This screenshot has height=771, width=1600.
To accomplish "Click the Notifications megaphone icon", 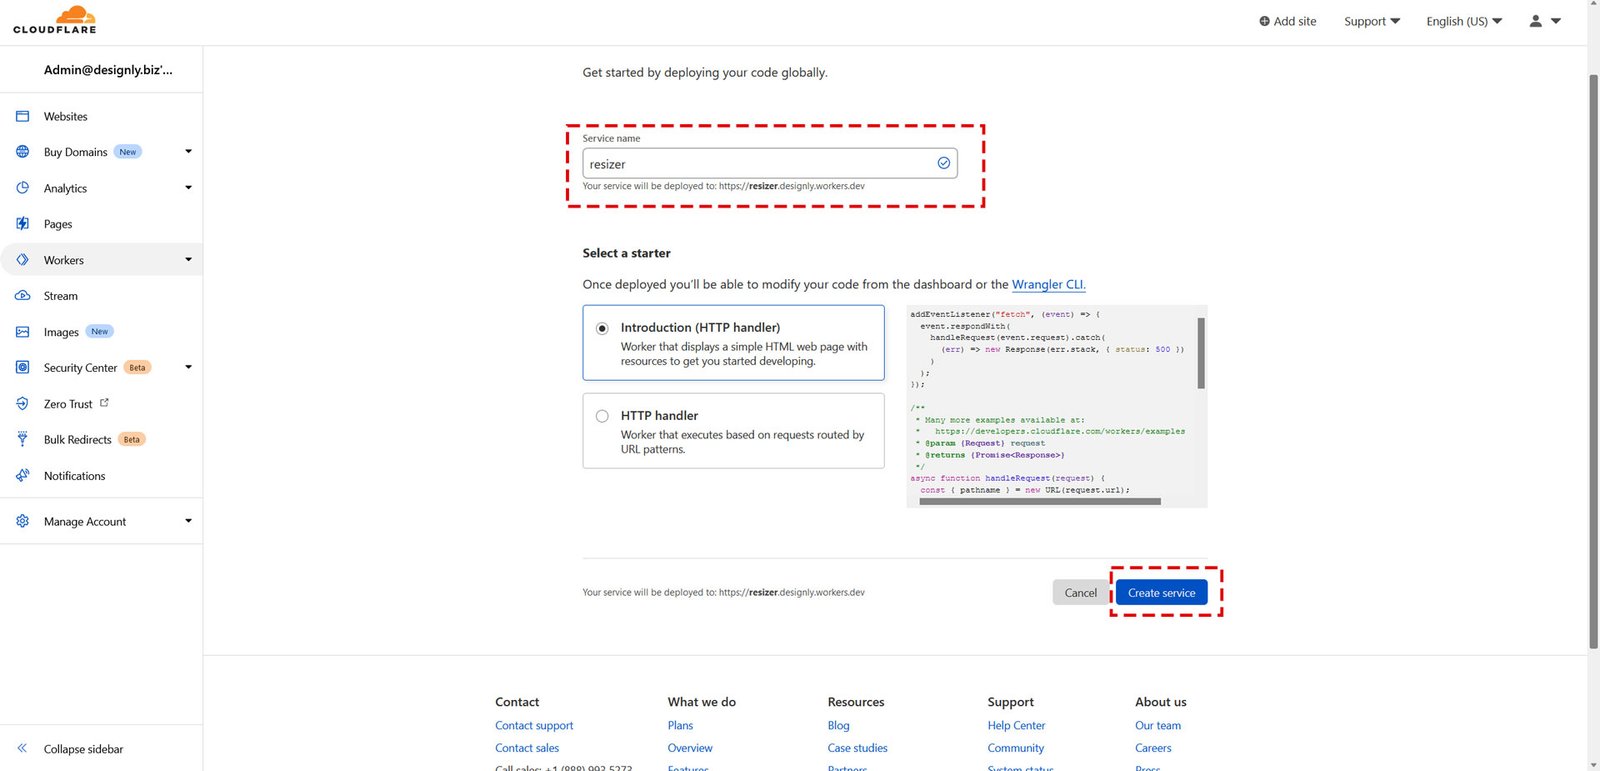I will 22,476.
